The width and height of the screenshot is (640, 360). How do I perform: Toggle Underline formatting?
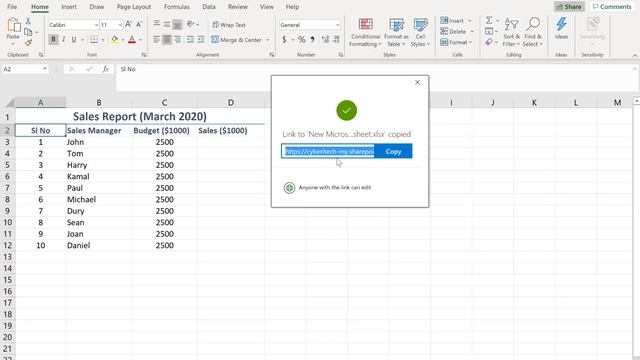(74, 40)
